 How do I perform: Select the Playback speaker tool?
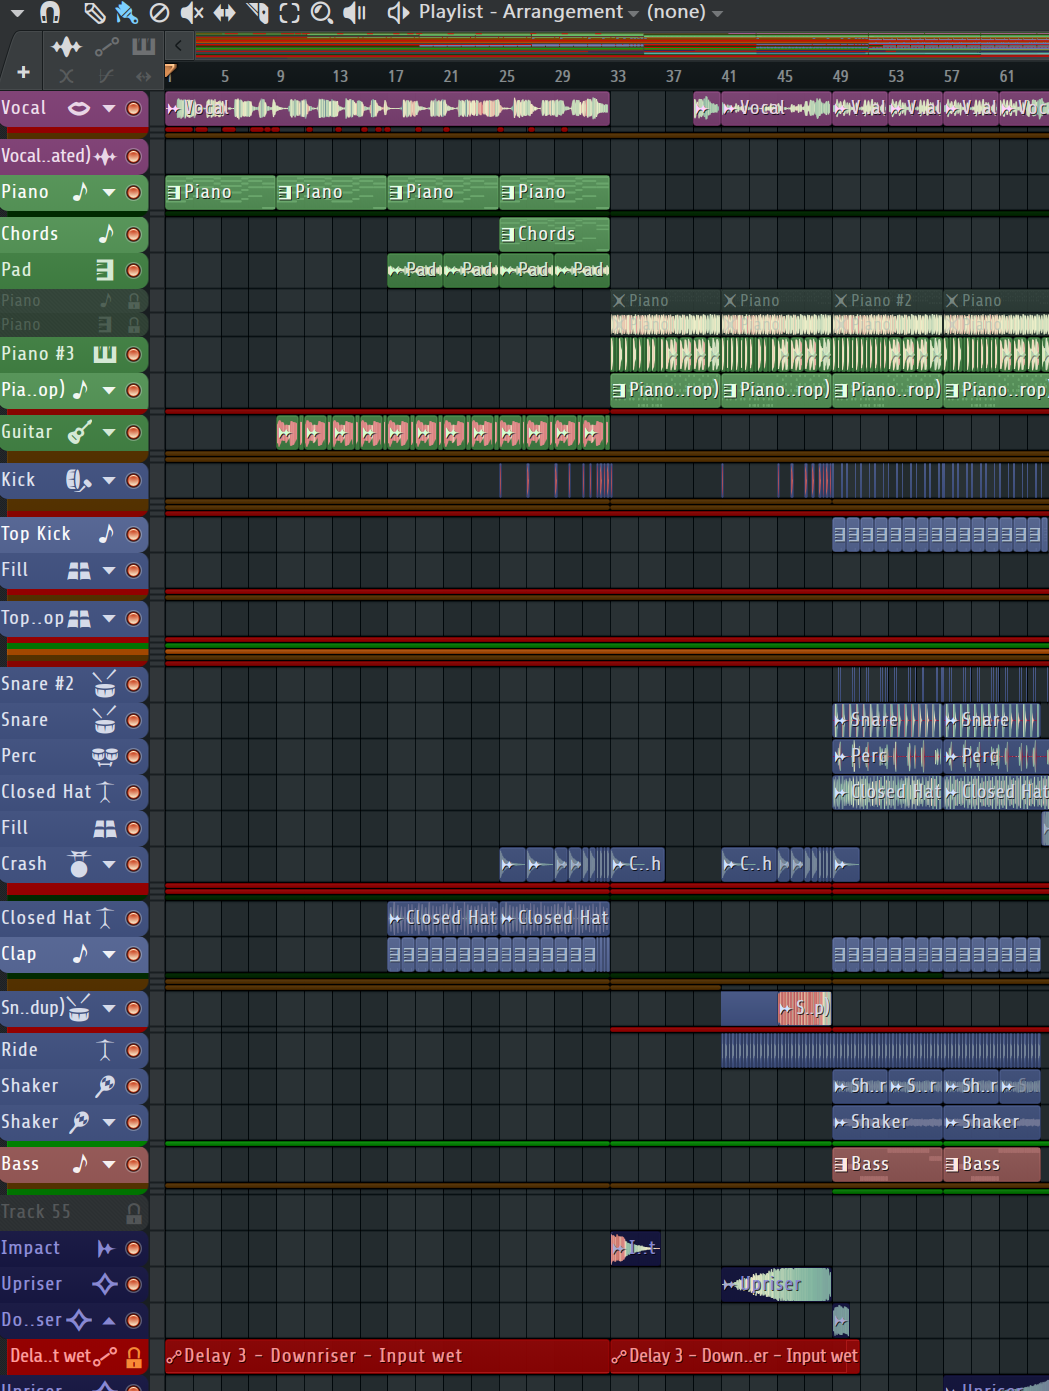coord(354,12)
